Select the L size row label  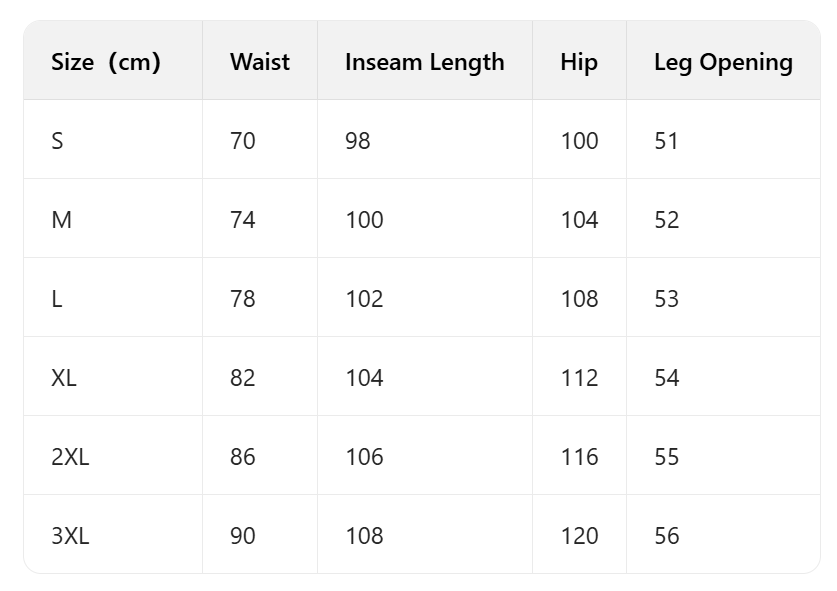tap(57, 299)
